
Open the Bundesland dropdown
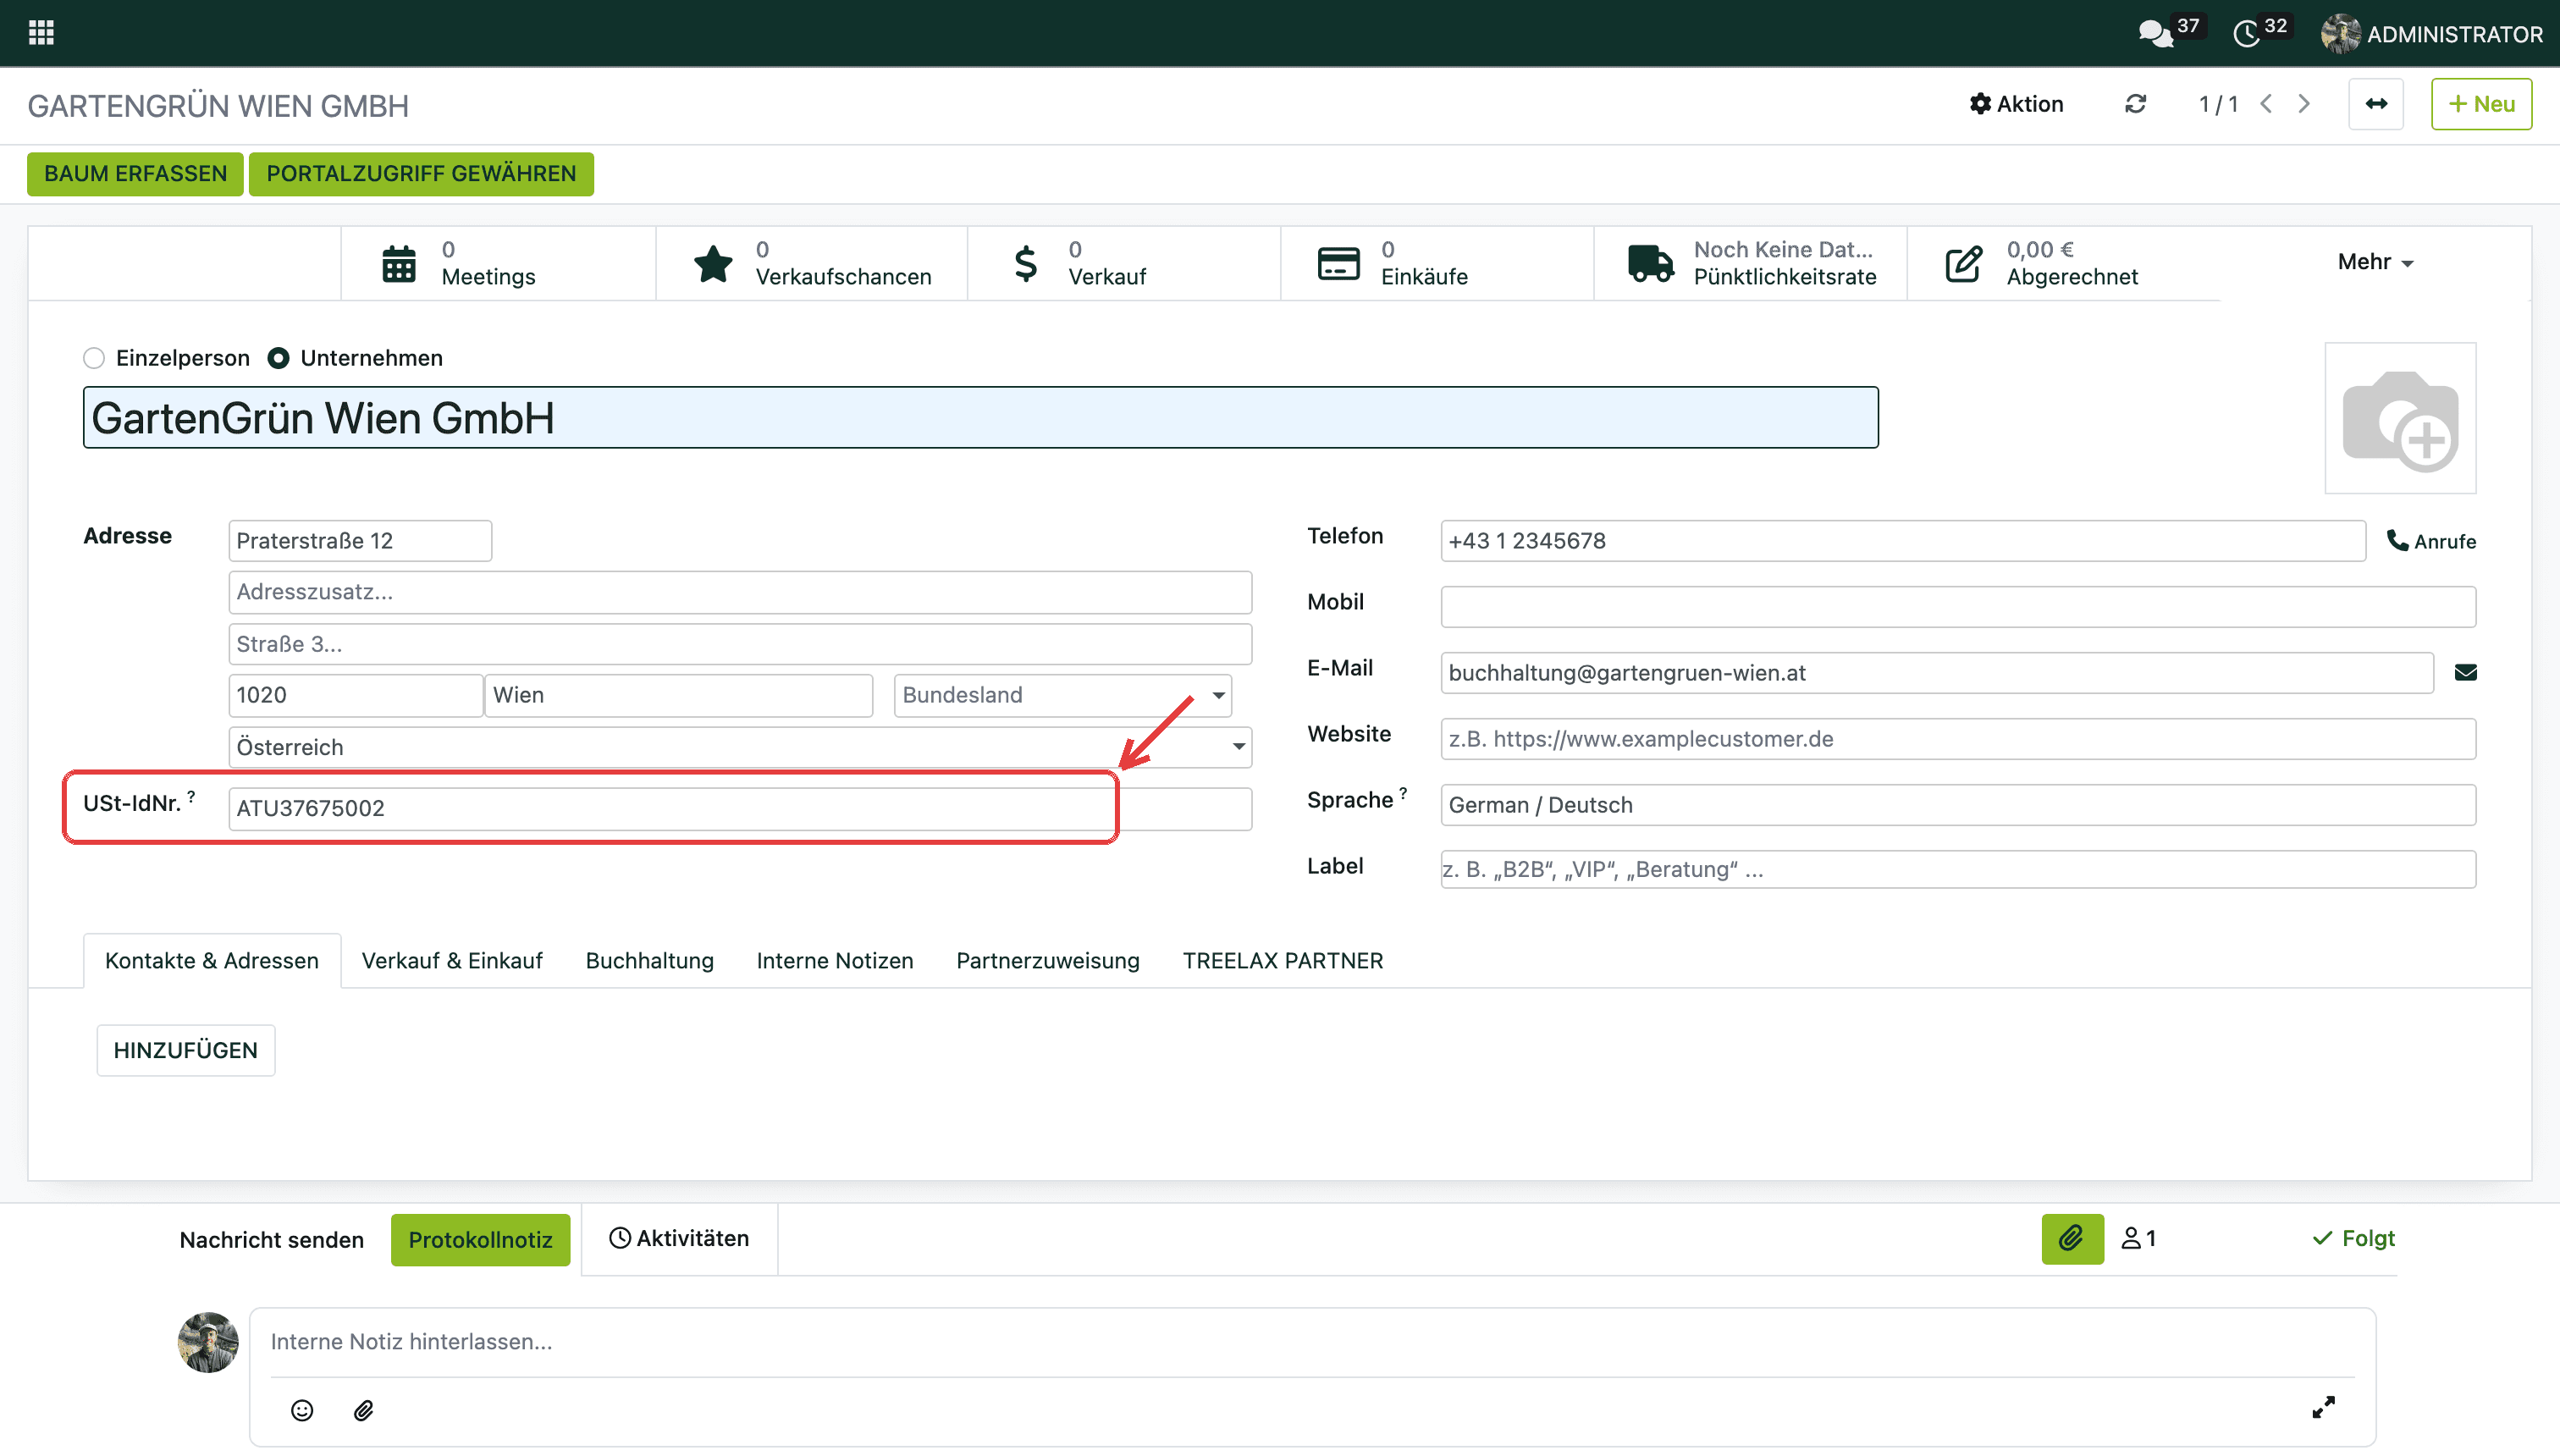[1062, 695]
